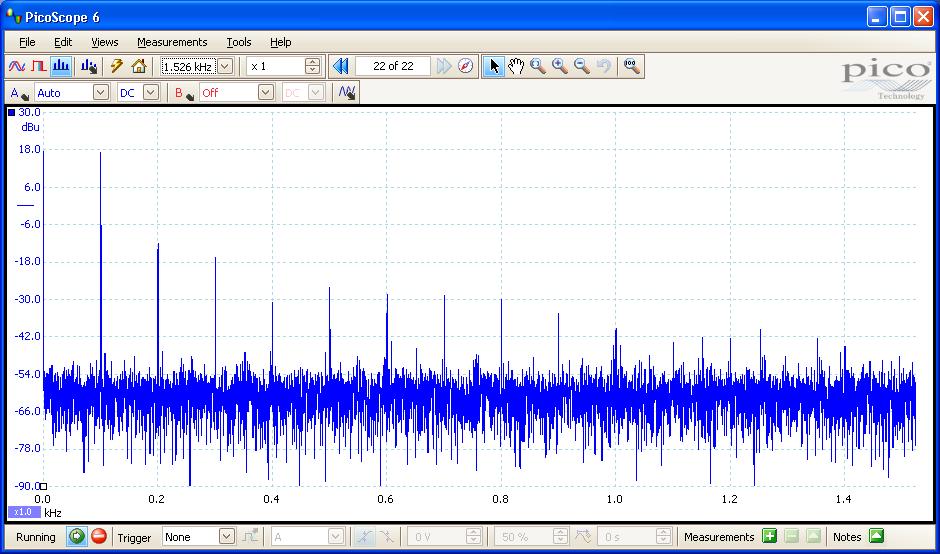Open buffer navigator compass icon

466,66
